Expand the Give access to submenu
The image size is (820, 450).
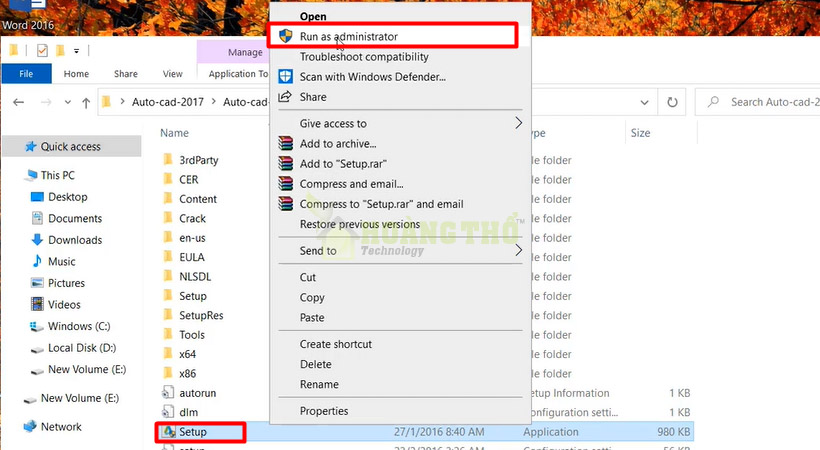coord(518,124)
